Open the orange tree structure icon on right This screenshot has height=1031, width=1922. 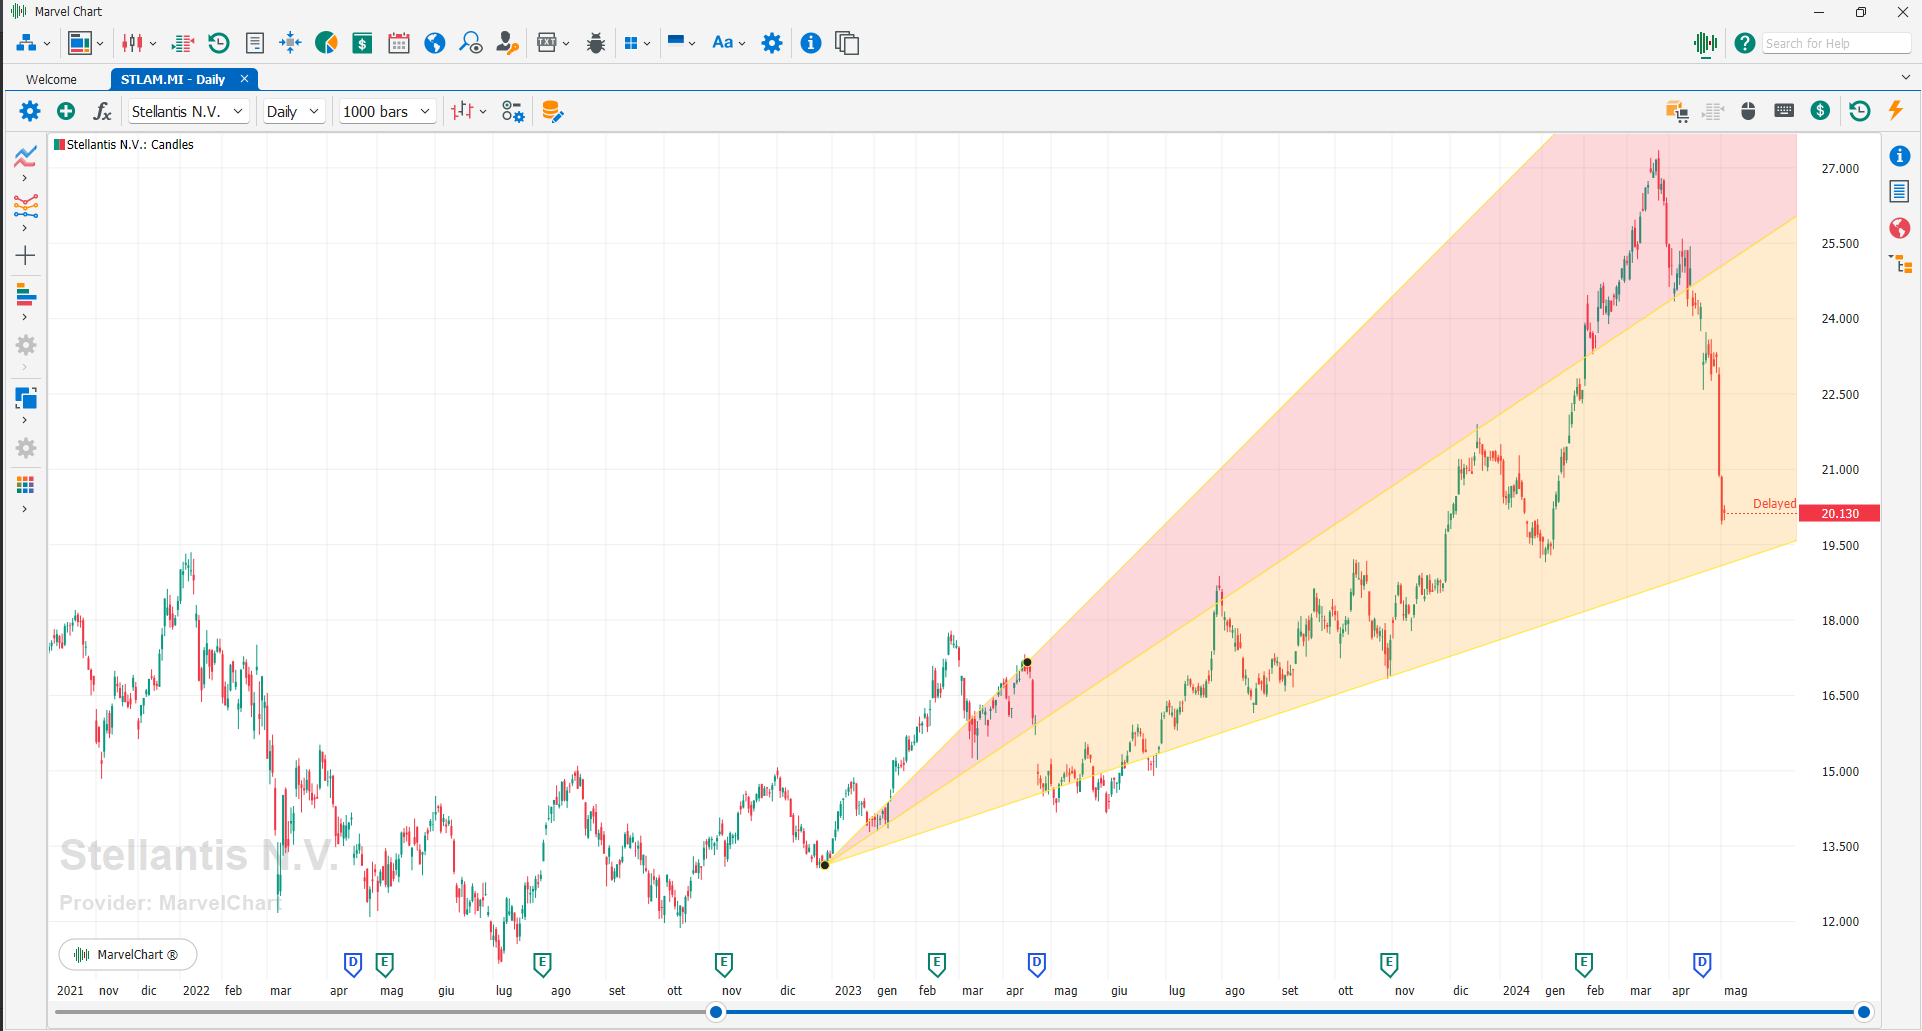[x=1901, y=264]
